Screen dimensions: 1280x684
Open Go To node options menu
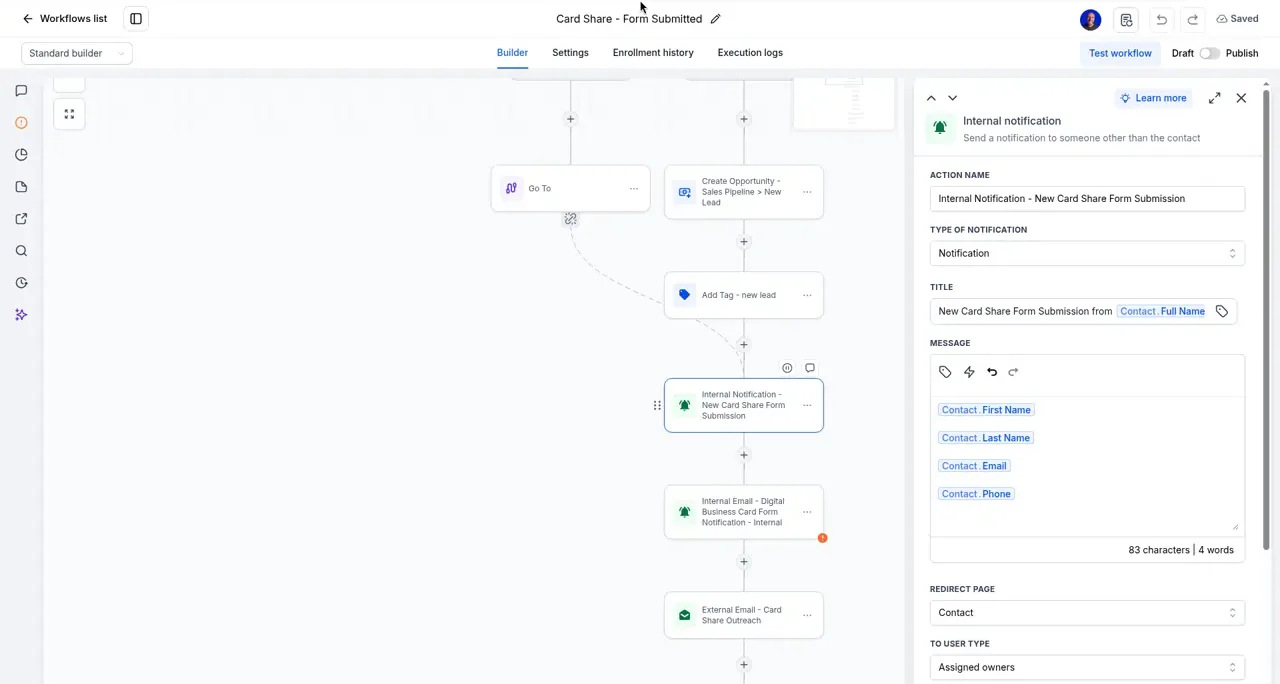[634, 189]
